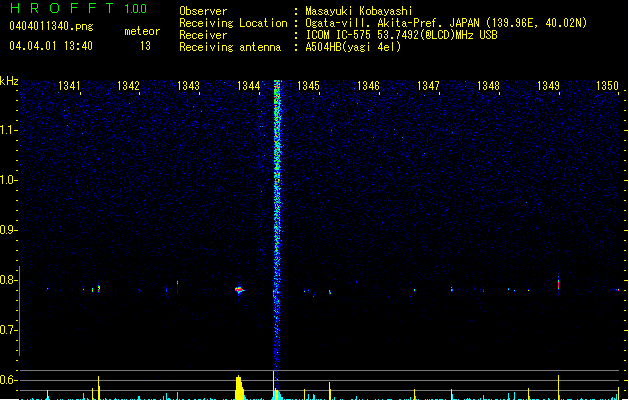Screen dimensions: 629x400
Task: Click the 1347 time axis label
Action: point(428,86)
